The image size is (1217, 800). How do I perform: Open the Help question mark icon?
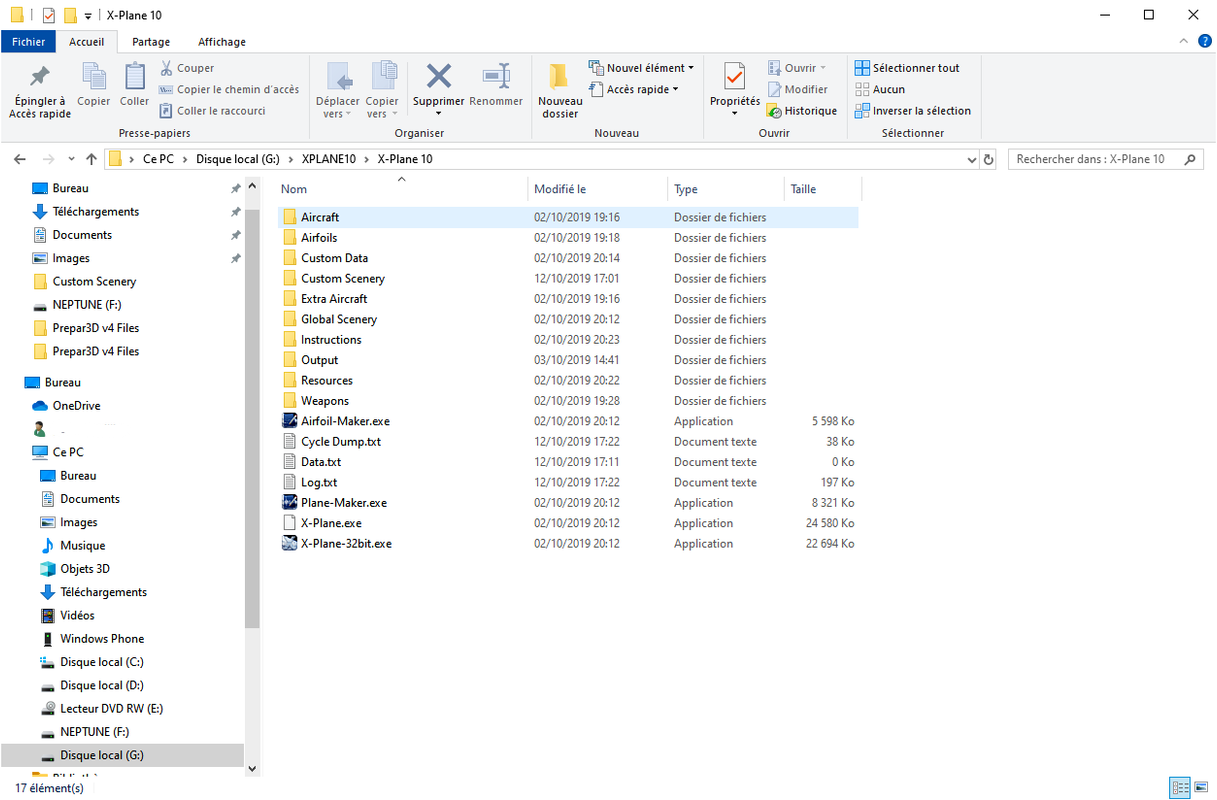(1204, 41)
